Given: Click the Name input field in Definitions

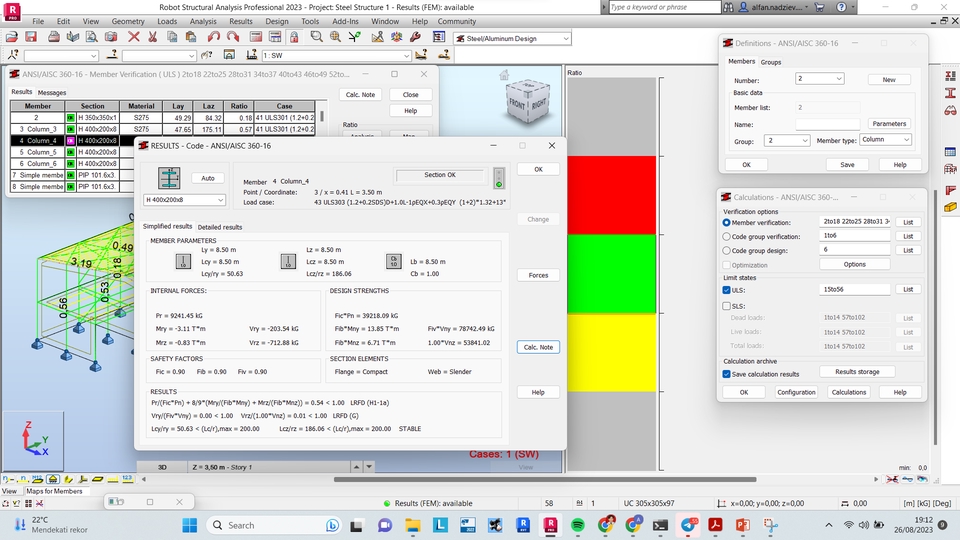Looking at the screenshot, I should point(828,124).
